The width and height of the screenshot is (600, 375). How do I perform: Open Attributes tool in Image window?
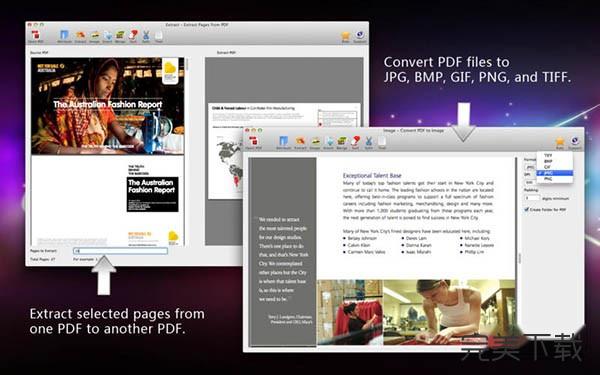click(284, 141)
